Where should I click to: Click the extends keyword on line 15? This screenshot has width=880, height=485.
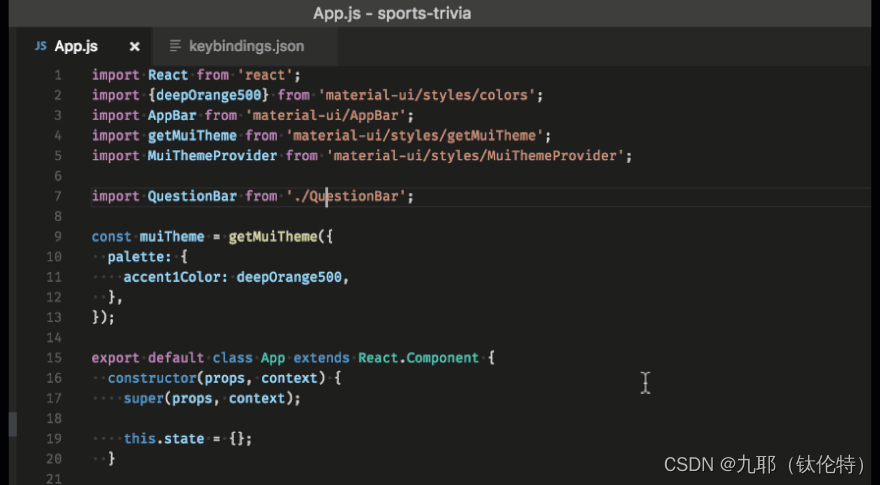[322, 358]
